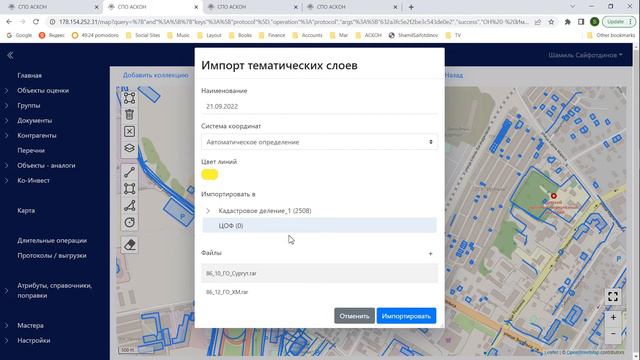Open the browser side panel icon
The width and height of the screenshot is (640, 360).
coord(581,22)
